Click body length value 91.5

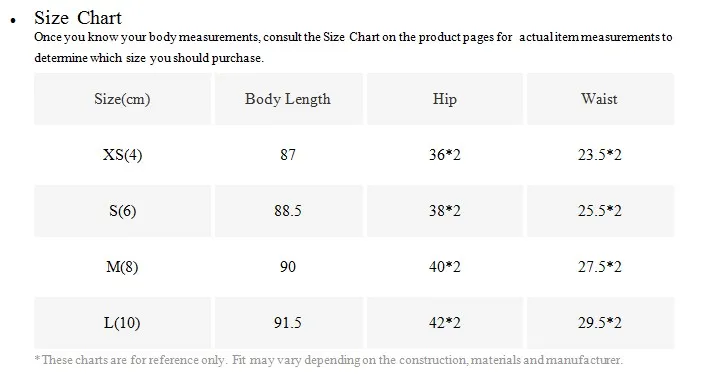click(x=288, y=323)
